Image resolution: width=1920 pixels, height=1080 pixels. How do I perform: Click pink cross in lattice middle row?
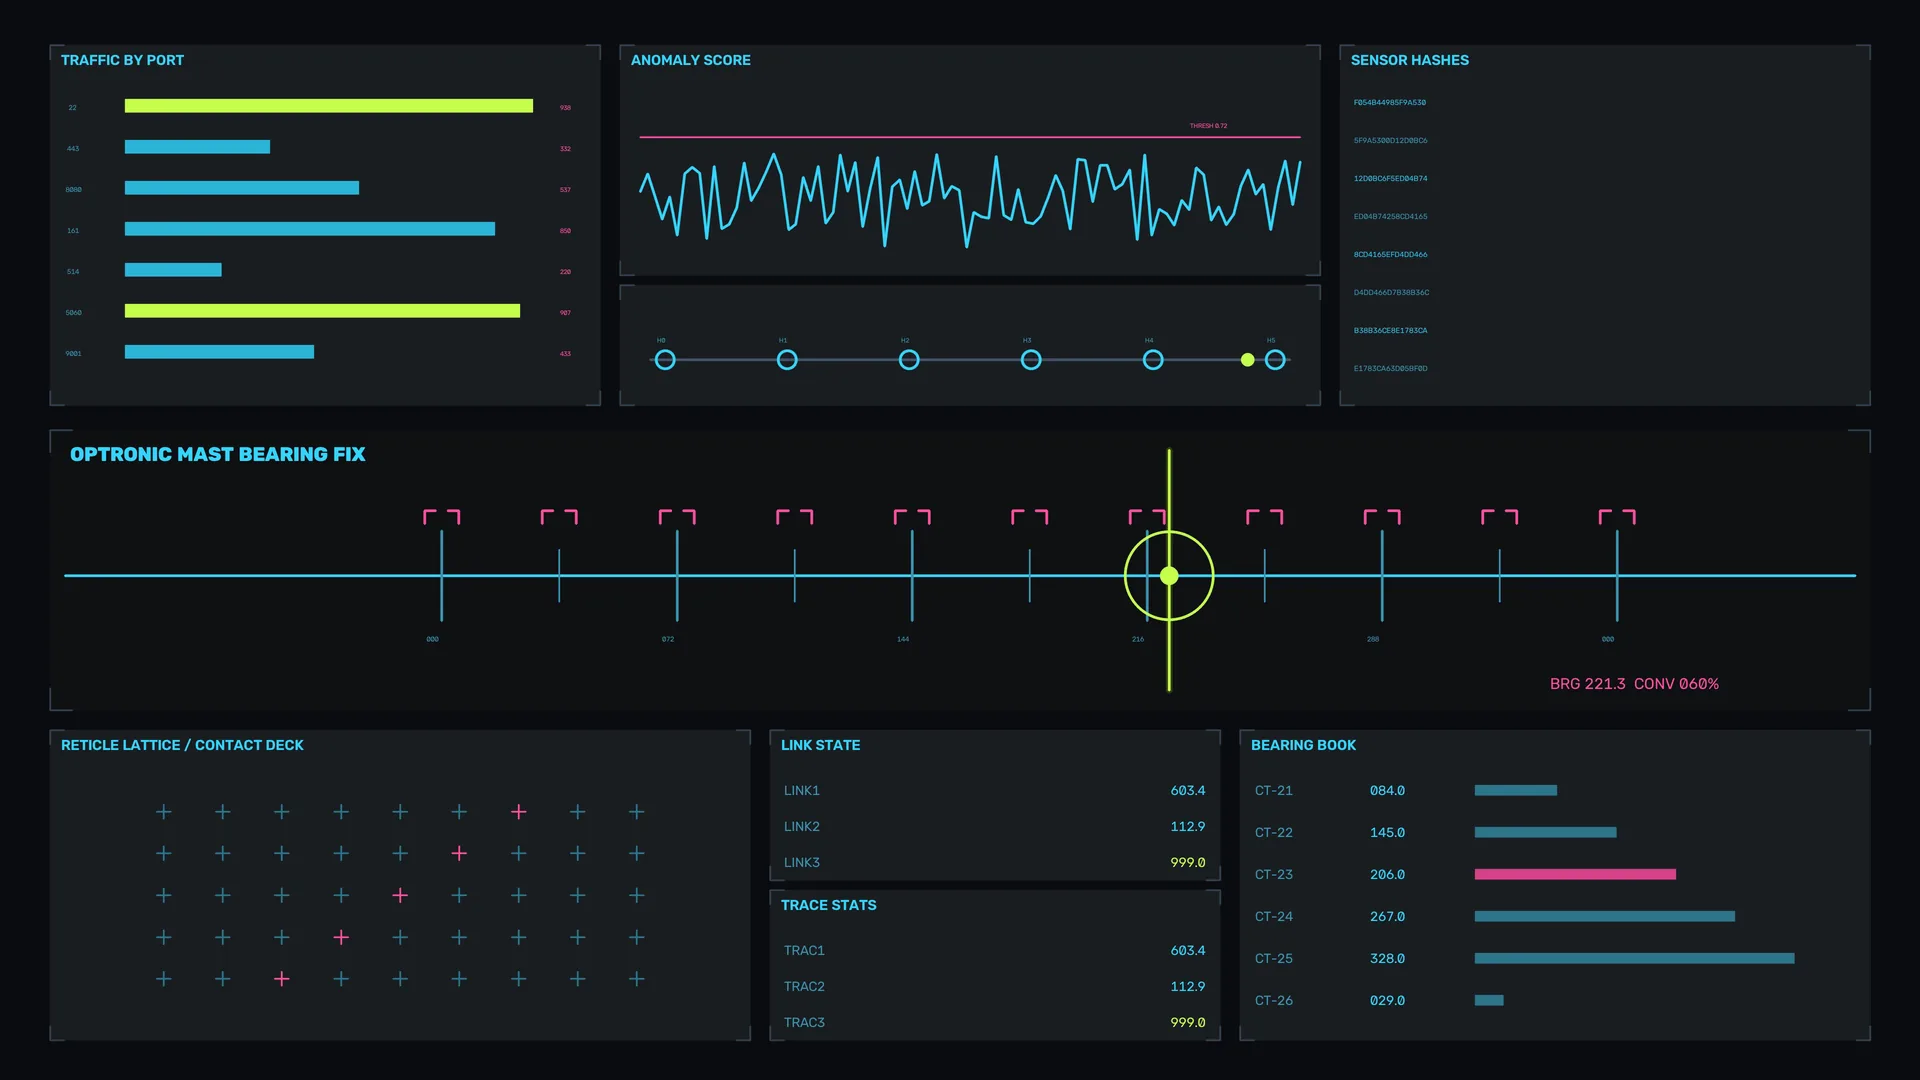coord(400,895)
